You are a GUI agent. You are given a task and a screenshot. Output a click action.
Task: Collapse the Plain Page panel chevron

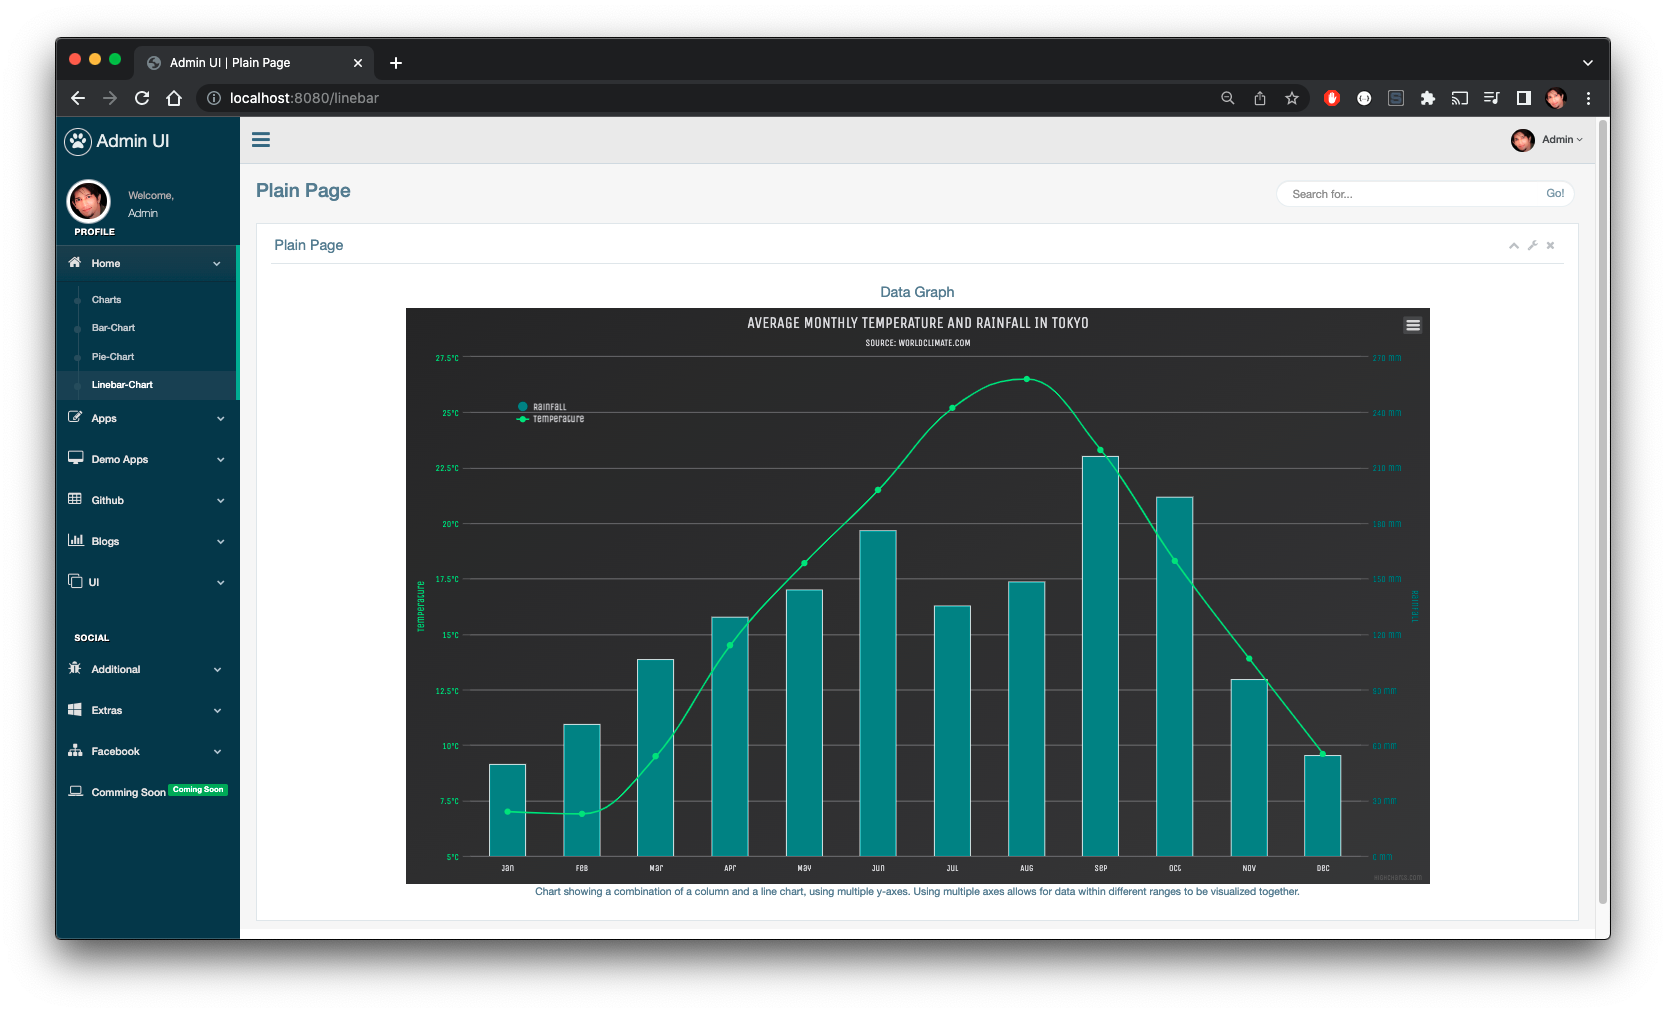[x=1514, y=246]
